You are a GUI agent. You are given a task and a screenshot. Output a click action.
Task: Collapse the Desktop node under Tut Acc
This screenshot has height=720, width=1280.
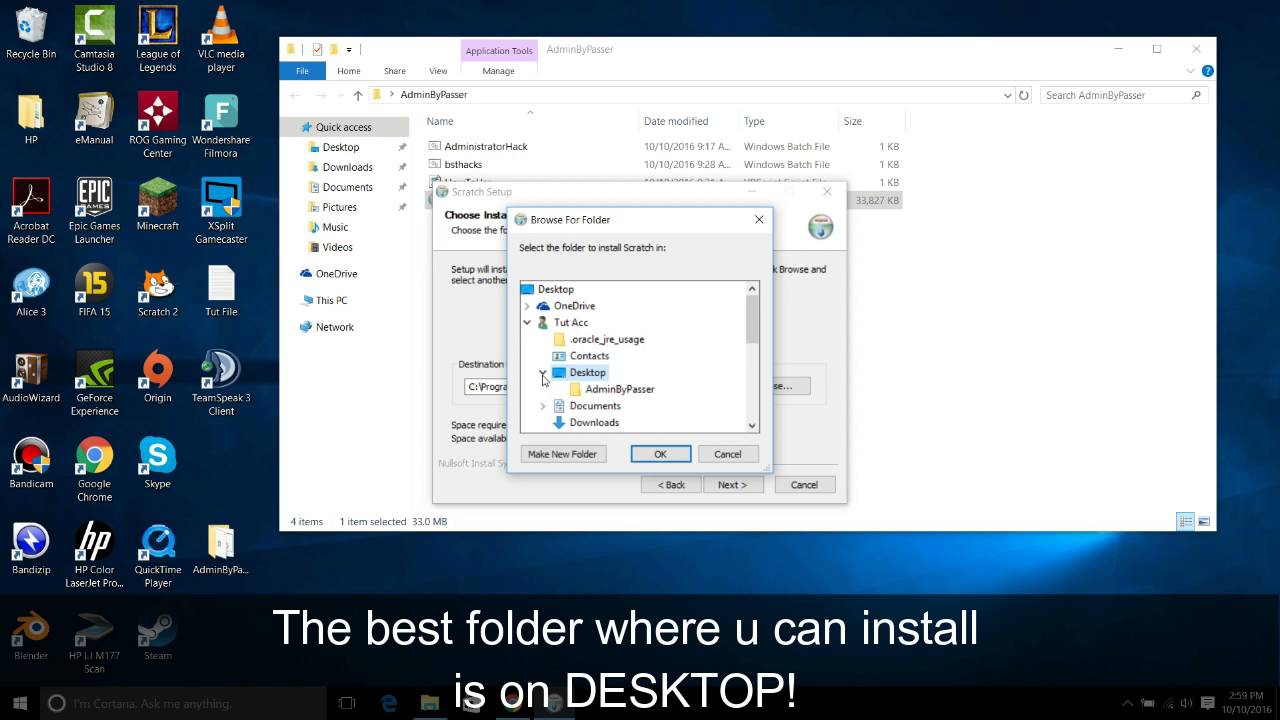click(543, 372)
